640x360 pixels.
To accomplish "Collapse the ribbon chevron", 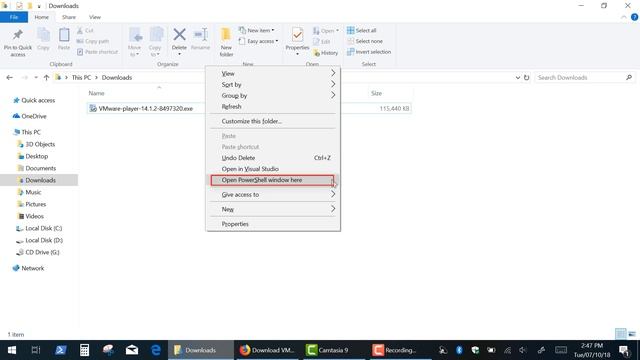I will point(624,17).
